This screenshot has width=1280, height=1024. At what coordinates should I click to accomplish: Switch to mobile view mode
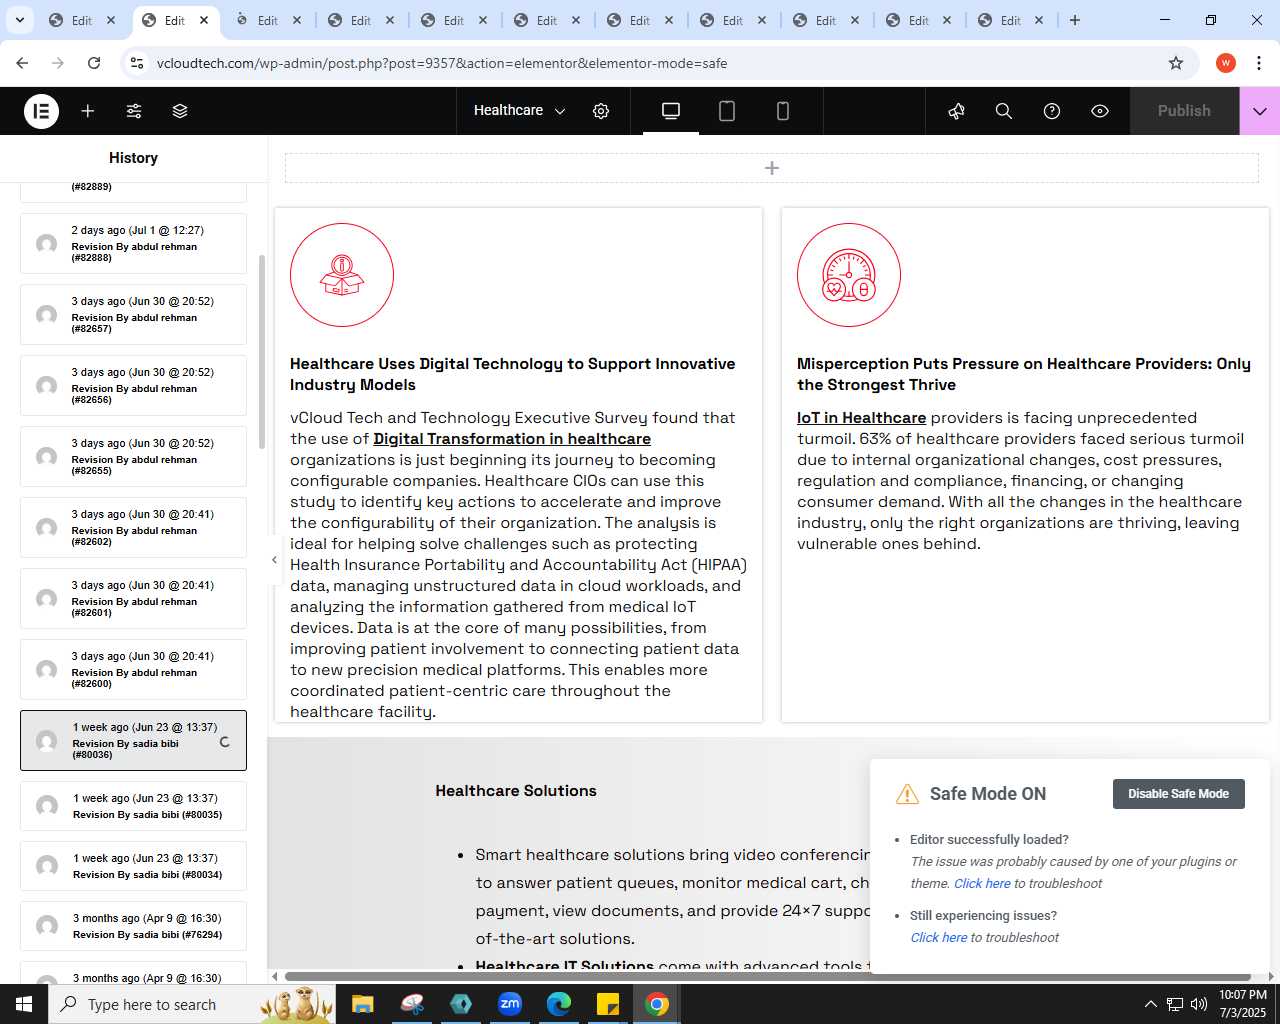(x=783, y=111)
